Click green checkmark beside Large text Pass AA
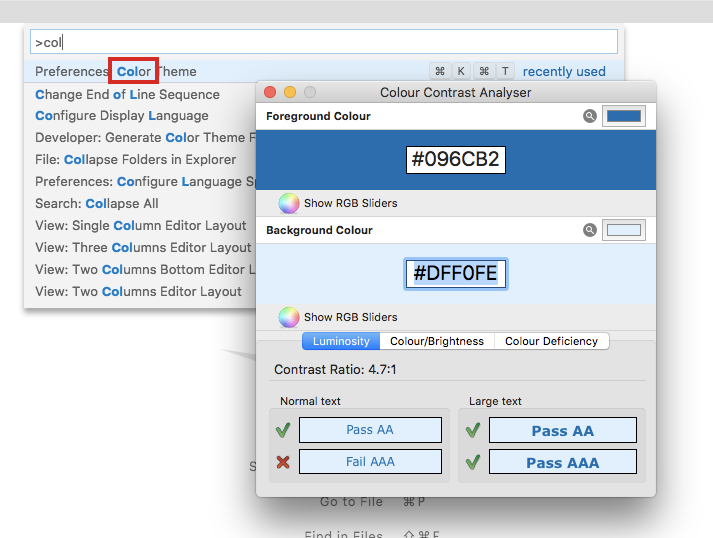The width and height of the screenshot is (713, 538). pos(473,430)
